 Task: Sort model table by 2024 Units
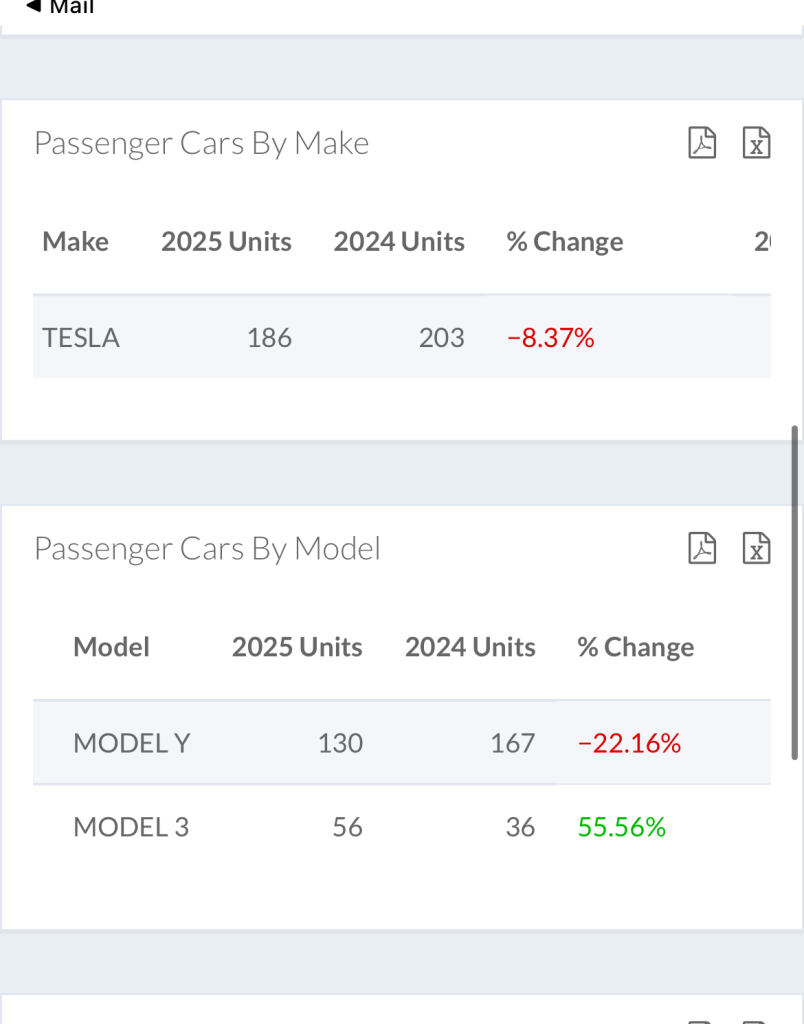tap(470, 647)
